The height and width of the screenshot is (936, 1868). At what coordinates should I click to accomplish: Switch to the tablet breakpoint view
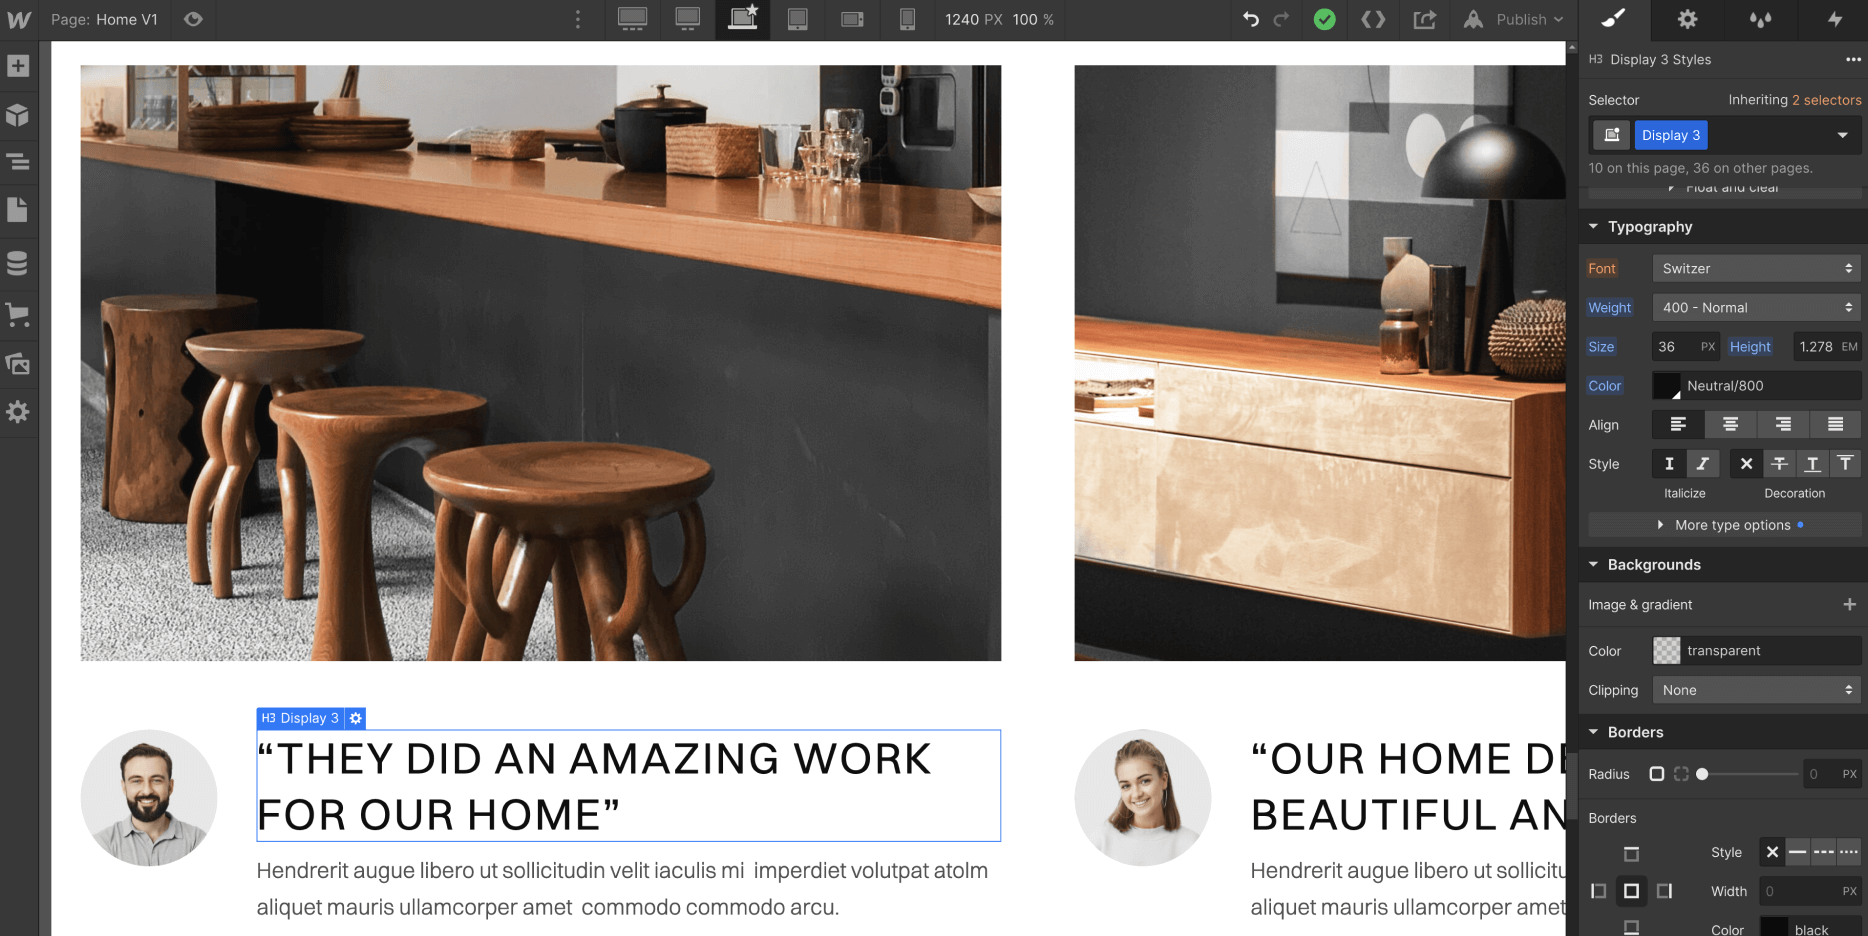pos(797,20)
